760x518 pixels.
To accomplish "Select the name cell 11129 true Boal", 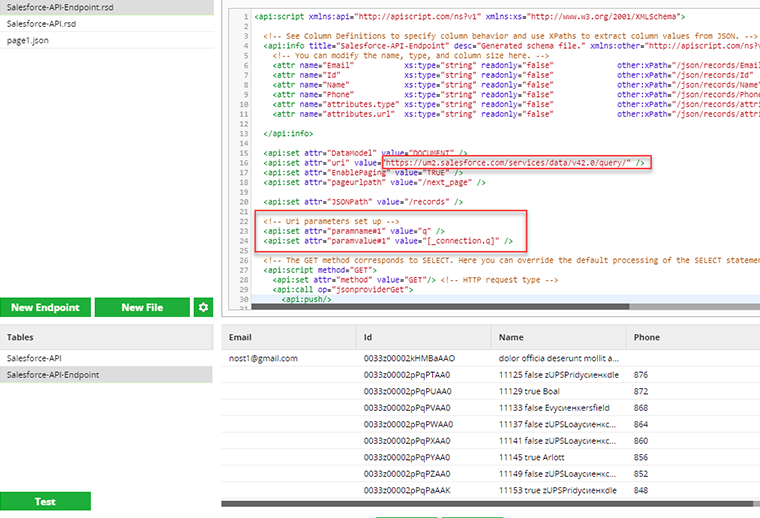I will 529,392.
